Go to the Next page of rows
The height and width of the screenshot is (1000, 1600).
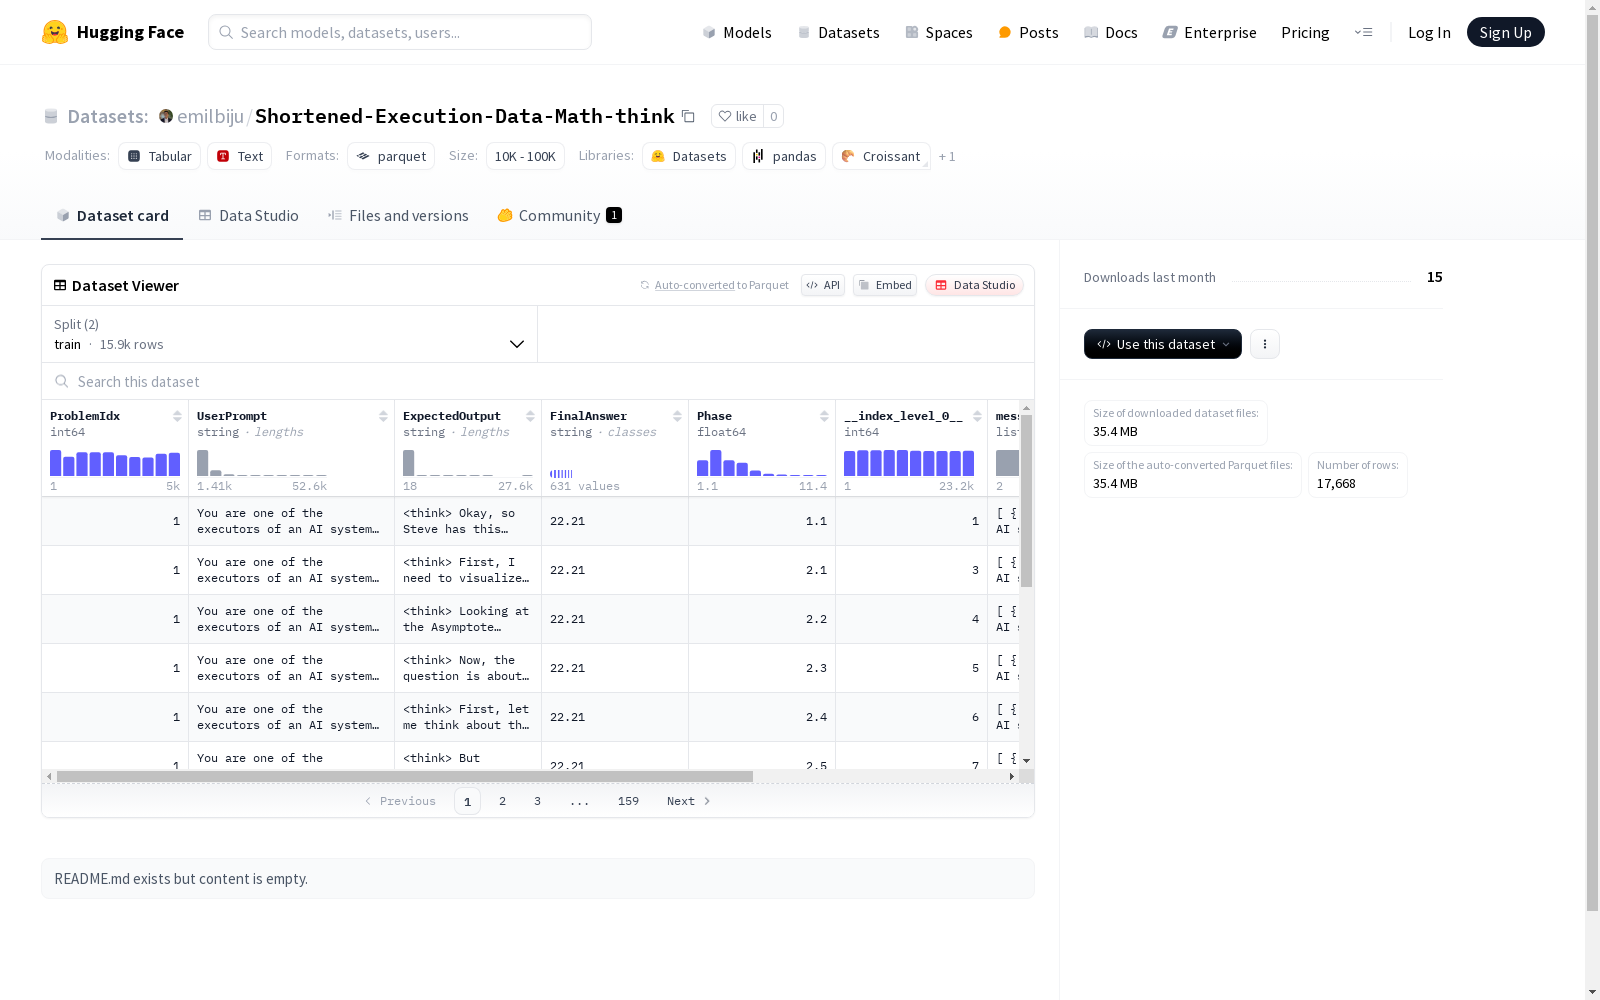pos(689,801)
